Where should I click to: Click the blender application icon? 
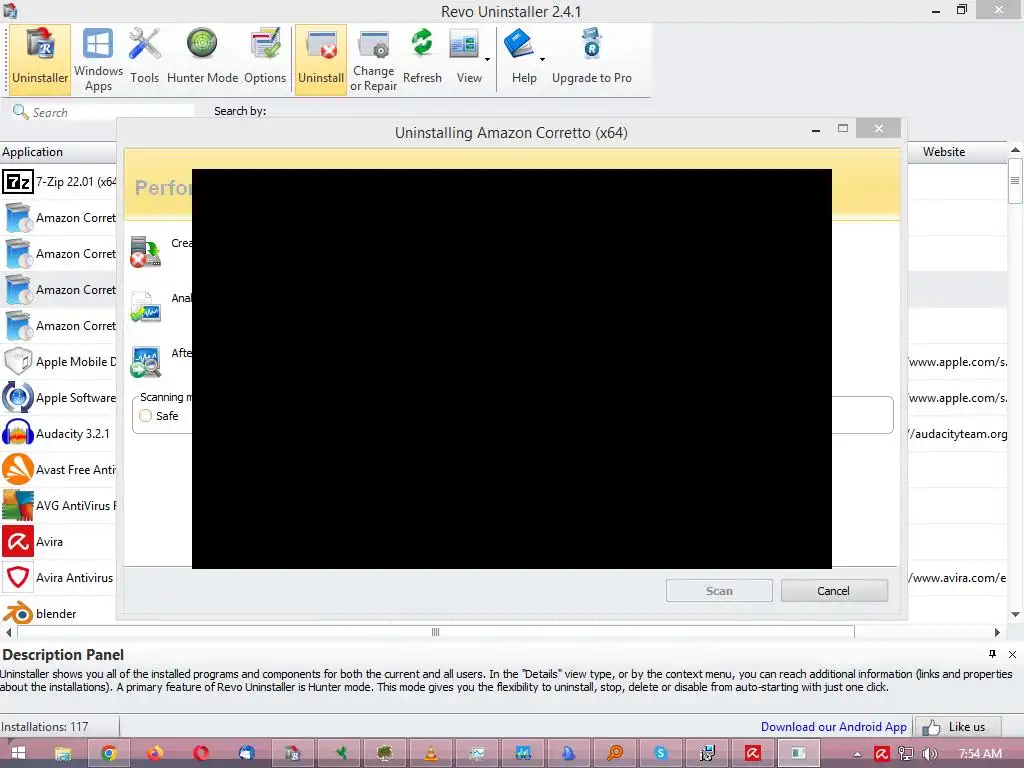coord(18,613)
